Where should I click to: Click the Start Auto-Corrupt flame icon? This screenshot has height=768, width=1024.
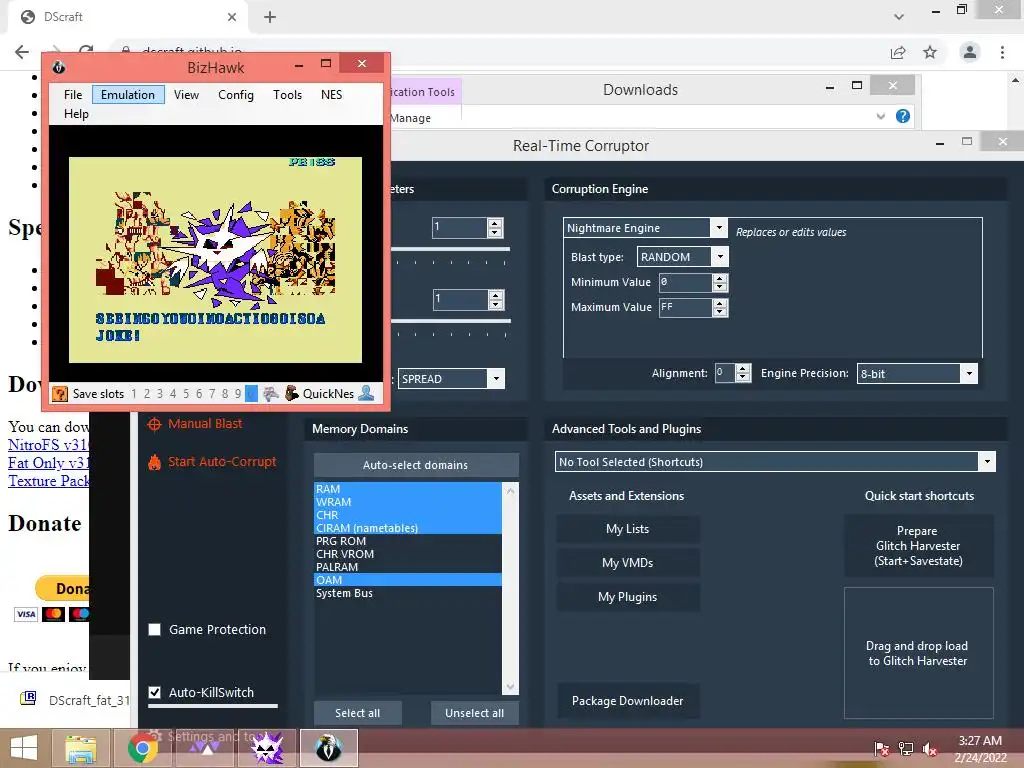pos(154,462)
